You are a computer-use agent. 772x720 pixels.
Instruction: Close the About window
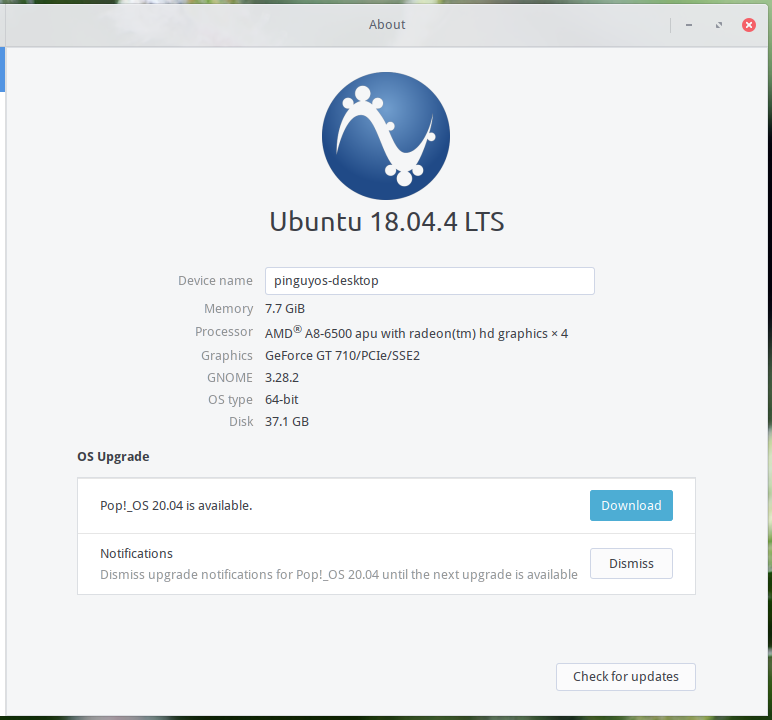748,25
